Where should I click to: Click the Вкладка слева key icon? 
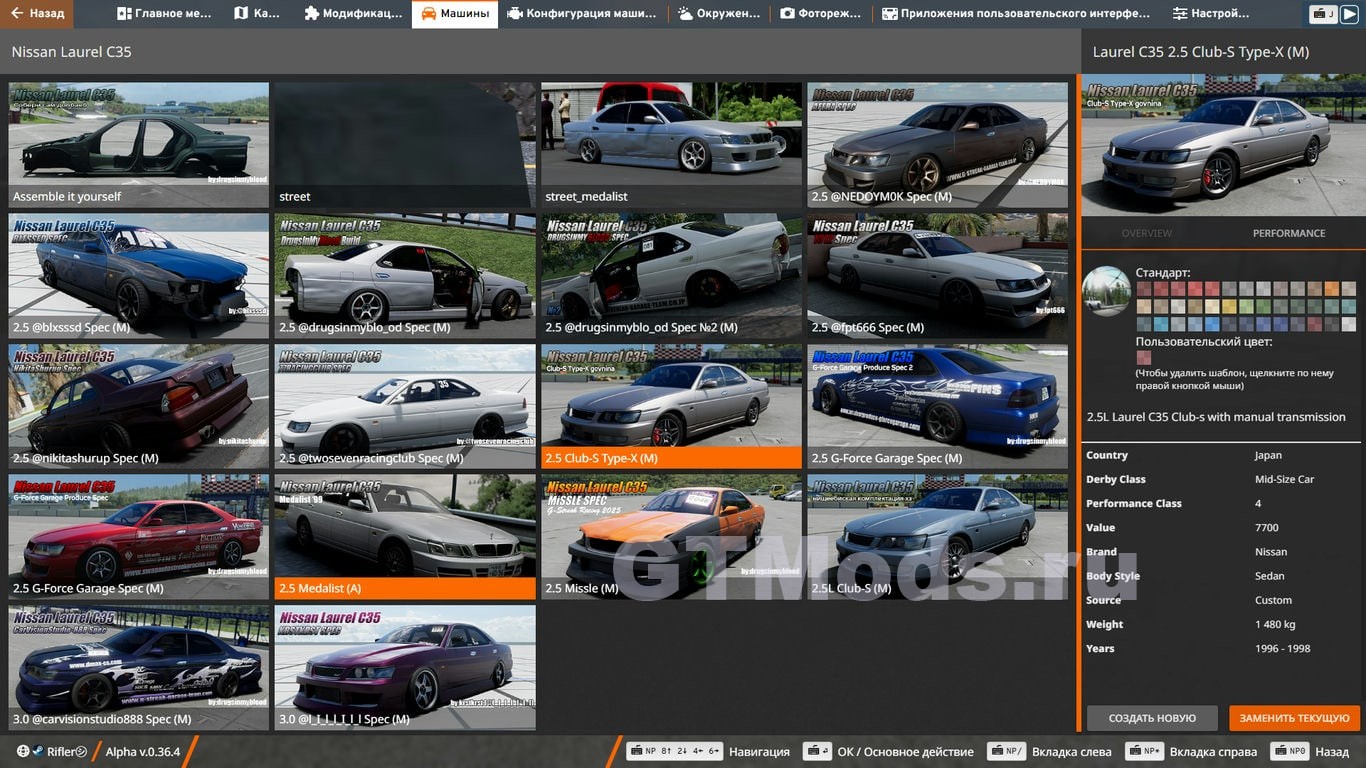click(1006, 751)
